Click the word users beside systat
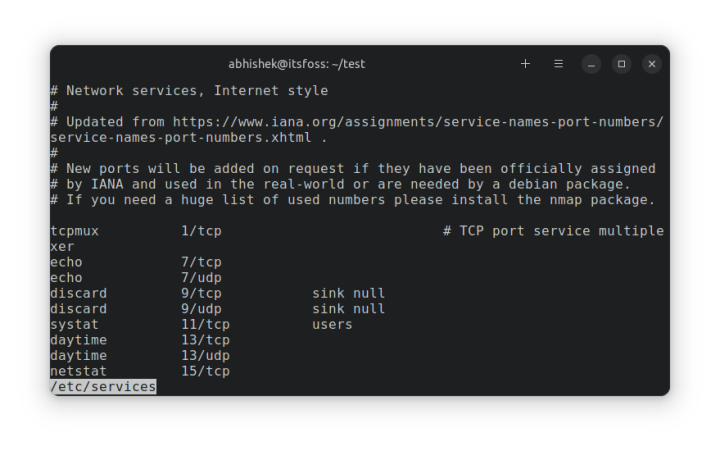 332,324
